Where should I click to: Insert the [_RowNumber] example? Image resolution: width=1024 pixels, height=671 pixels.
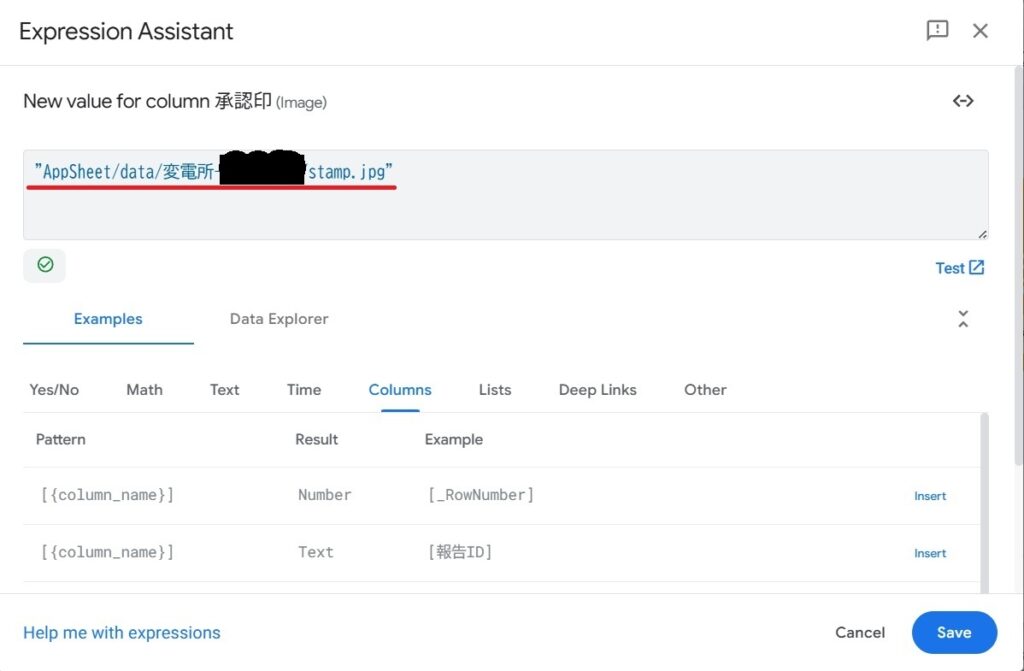(x=929, y=496)
